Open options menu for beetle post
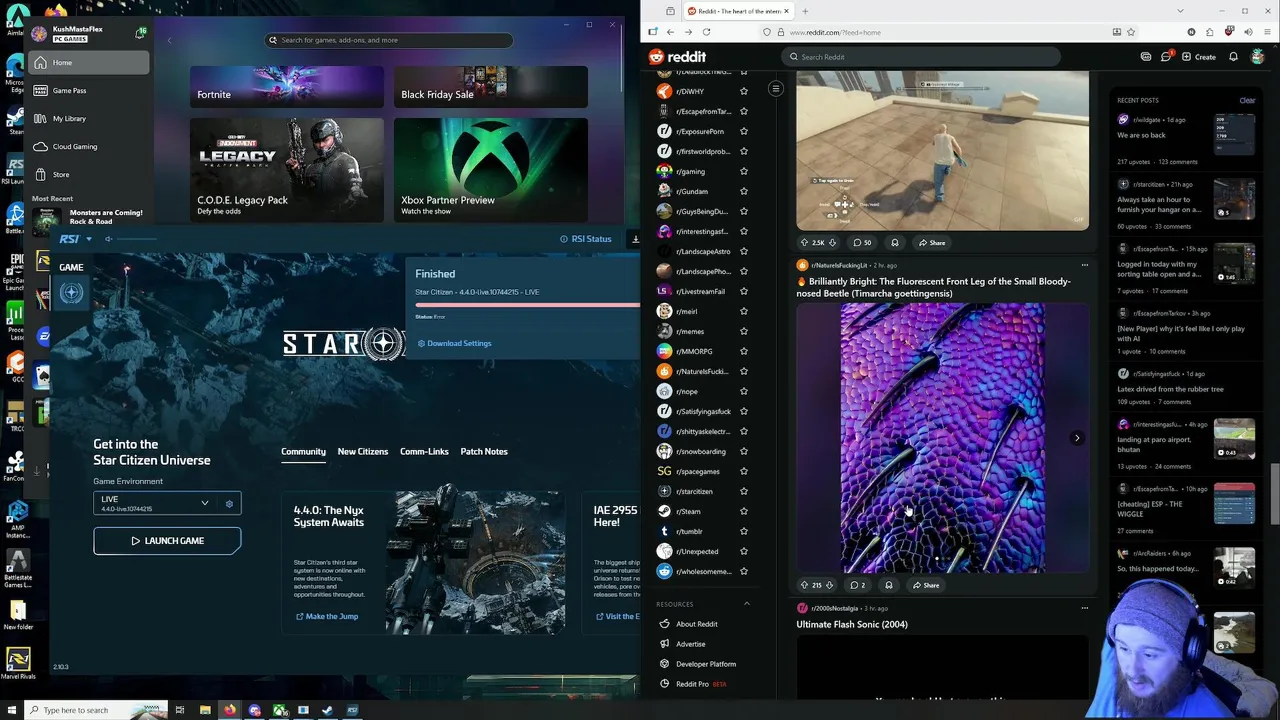The image size is (1280, 720). click(x=1084, y=265)
